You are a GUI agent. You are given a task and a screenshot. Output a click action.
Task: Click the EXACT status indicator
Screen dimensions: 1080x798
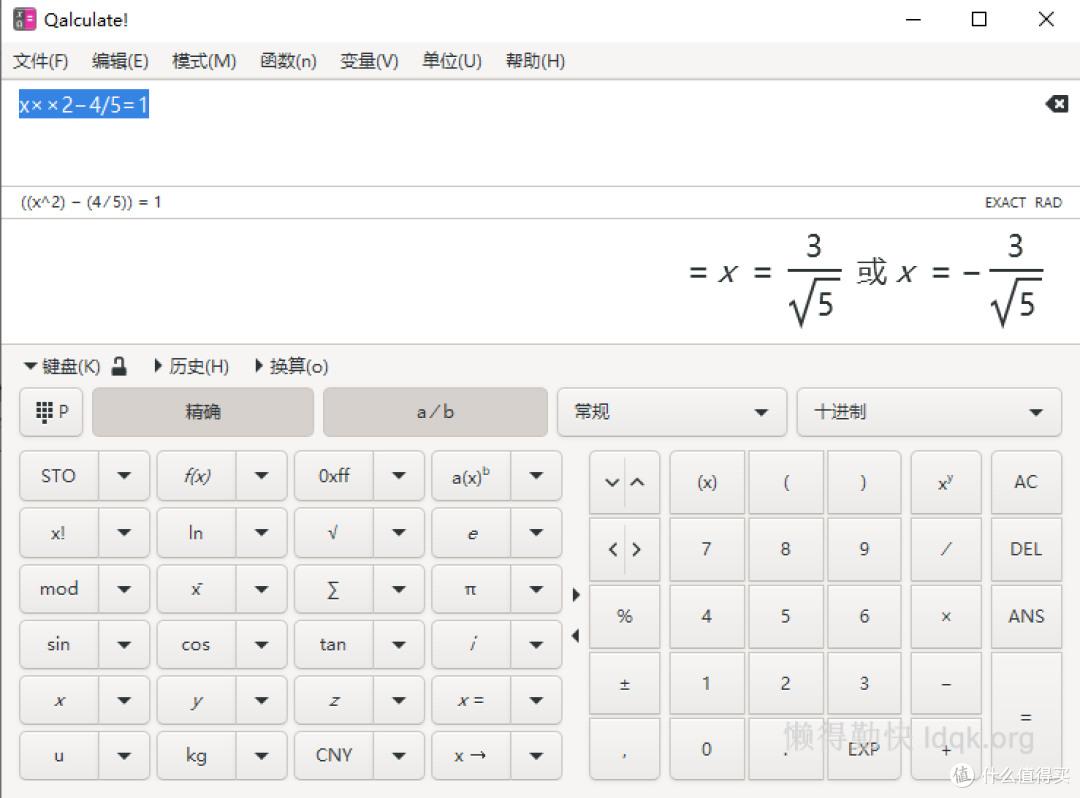pos(1005,202)
